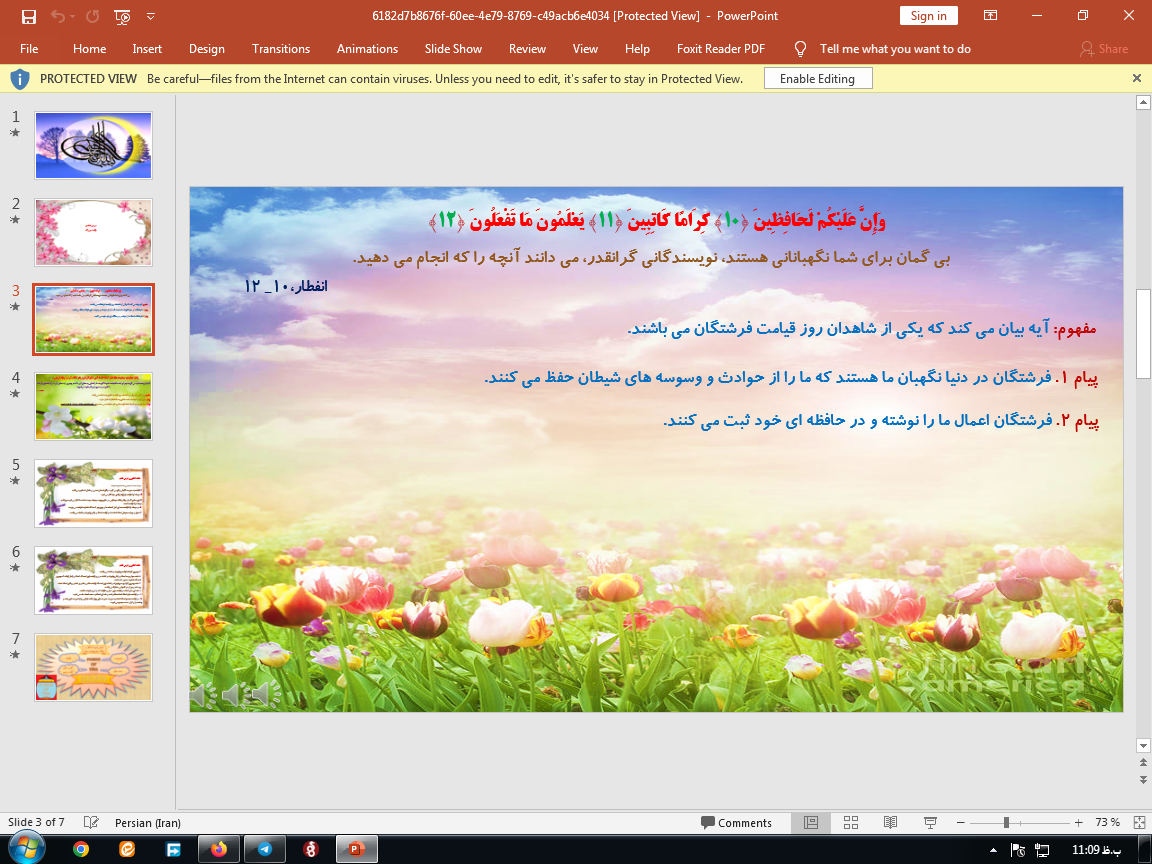Toggle Normal view button in status bar
The height and width of the screenshot is (864, 1152).
[x=811, y=822]
